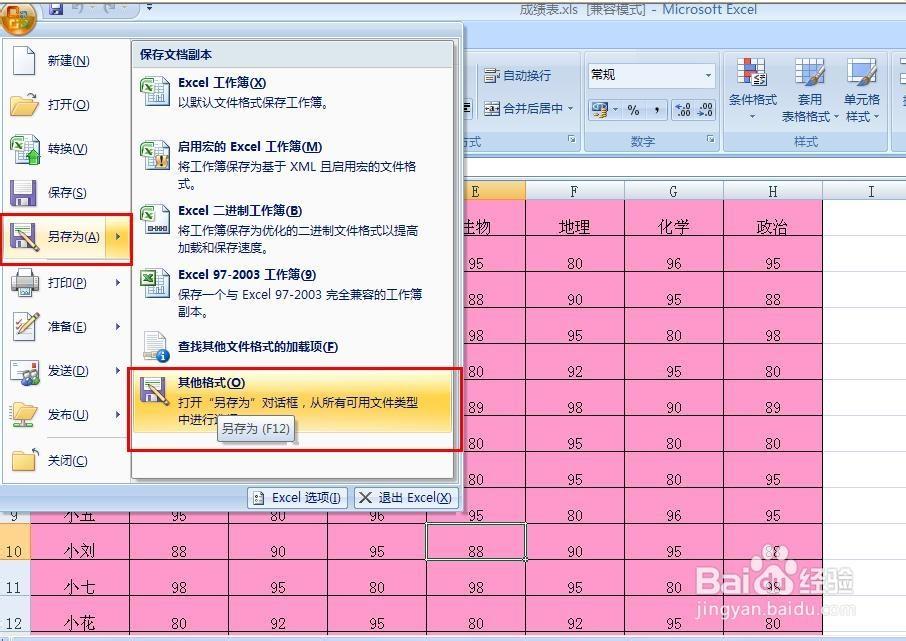Expand the 发送(D) submenu arrow
Viewport: 906px width, 641px height.
click(118, 370)
